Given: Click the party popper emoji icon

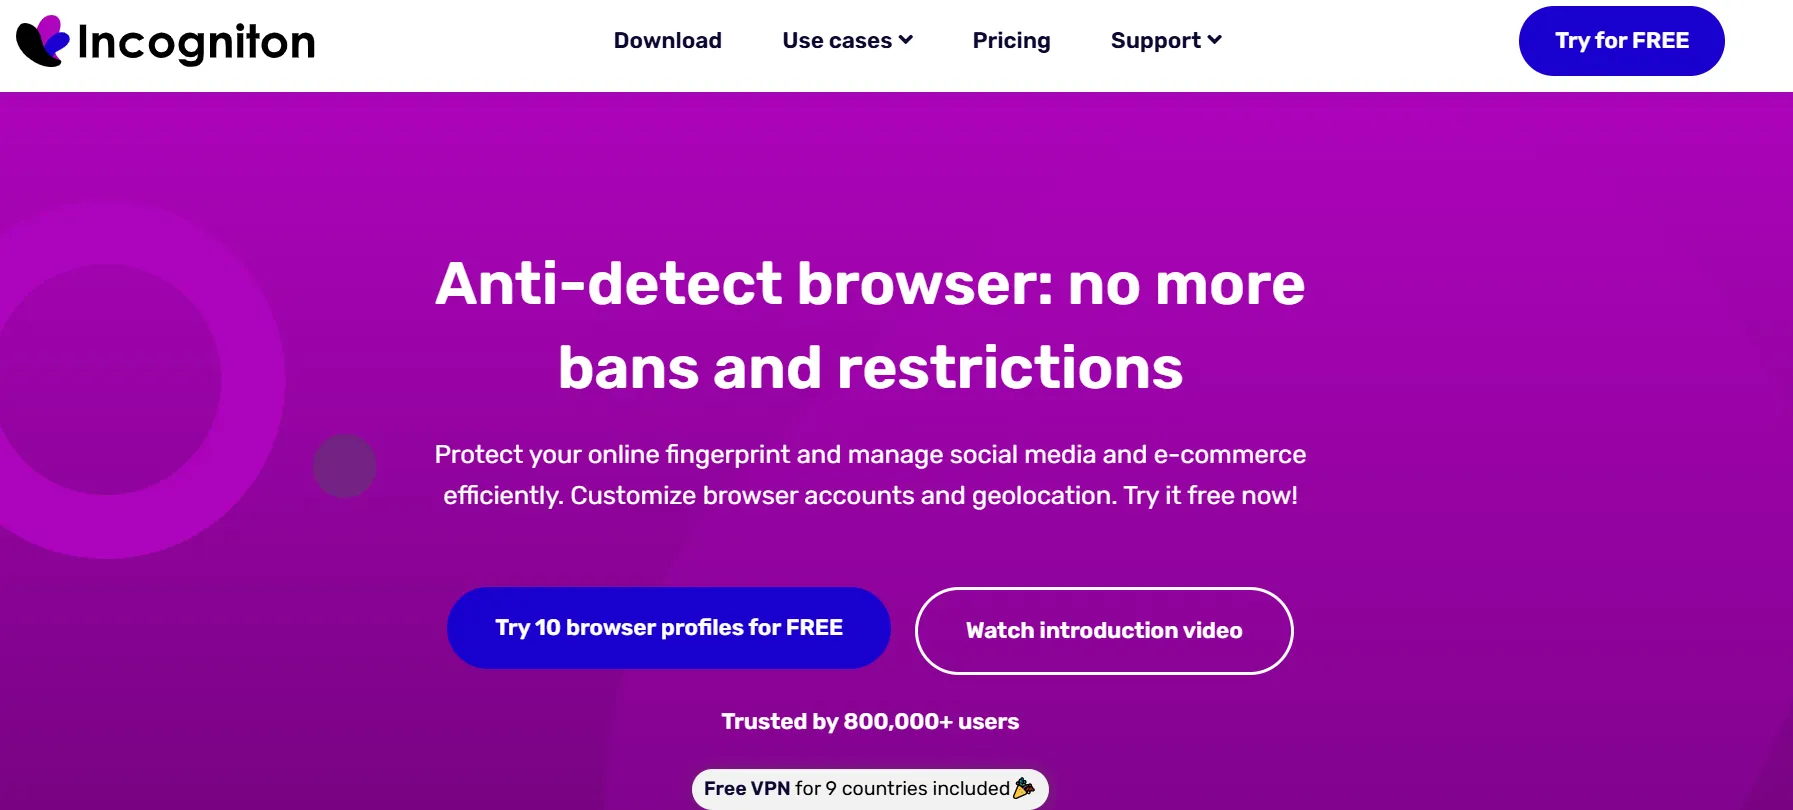Looking at the screenshot, I should point(1023,788).
